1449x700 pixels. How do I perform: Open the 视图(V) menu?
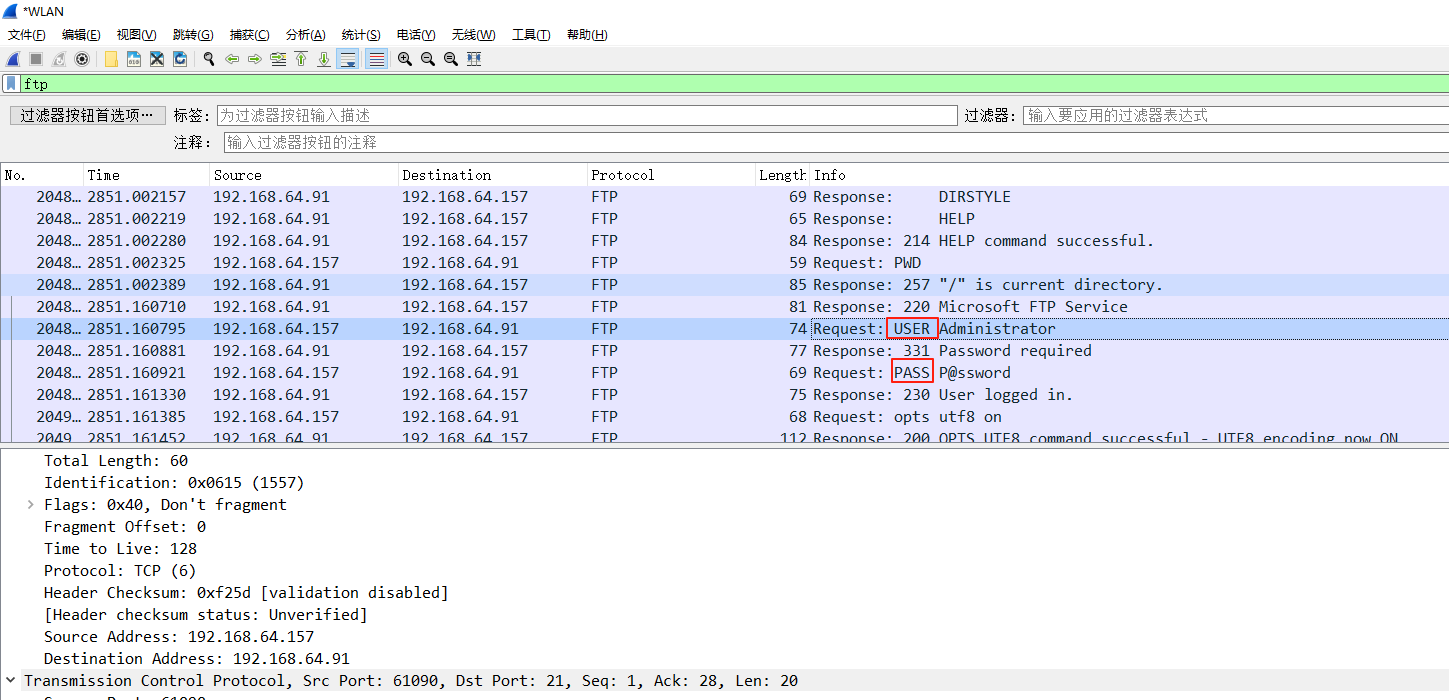click(x=137, y=35)
